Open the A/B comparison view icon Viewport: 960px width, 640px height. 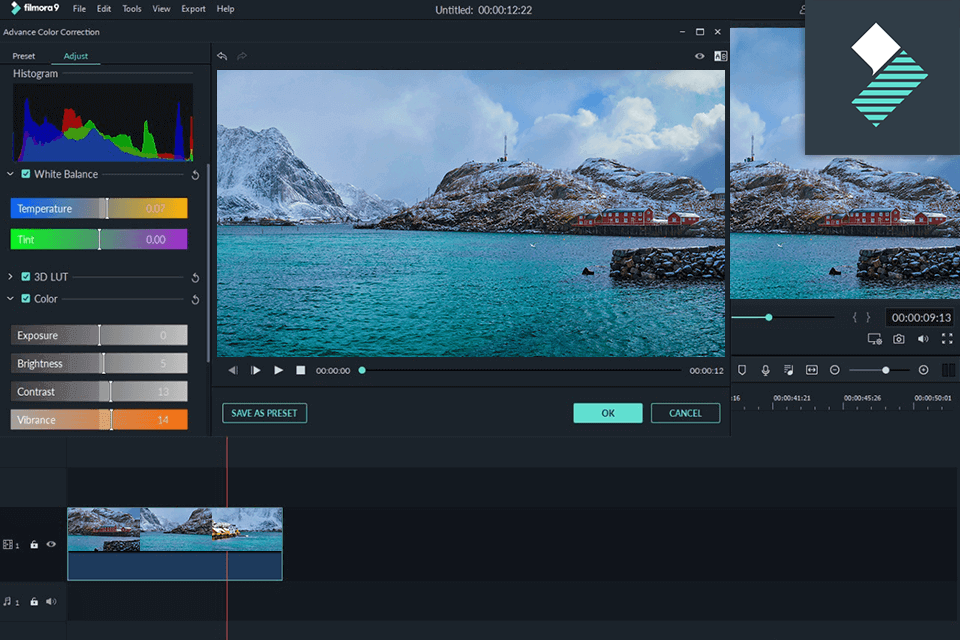pyautogui.click(x=720, y=56)
